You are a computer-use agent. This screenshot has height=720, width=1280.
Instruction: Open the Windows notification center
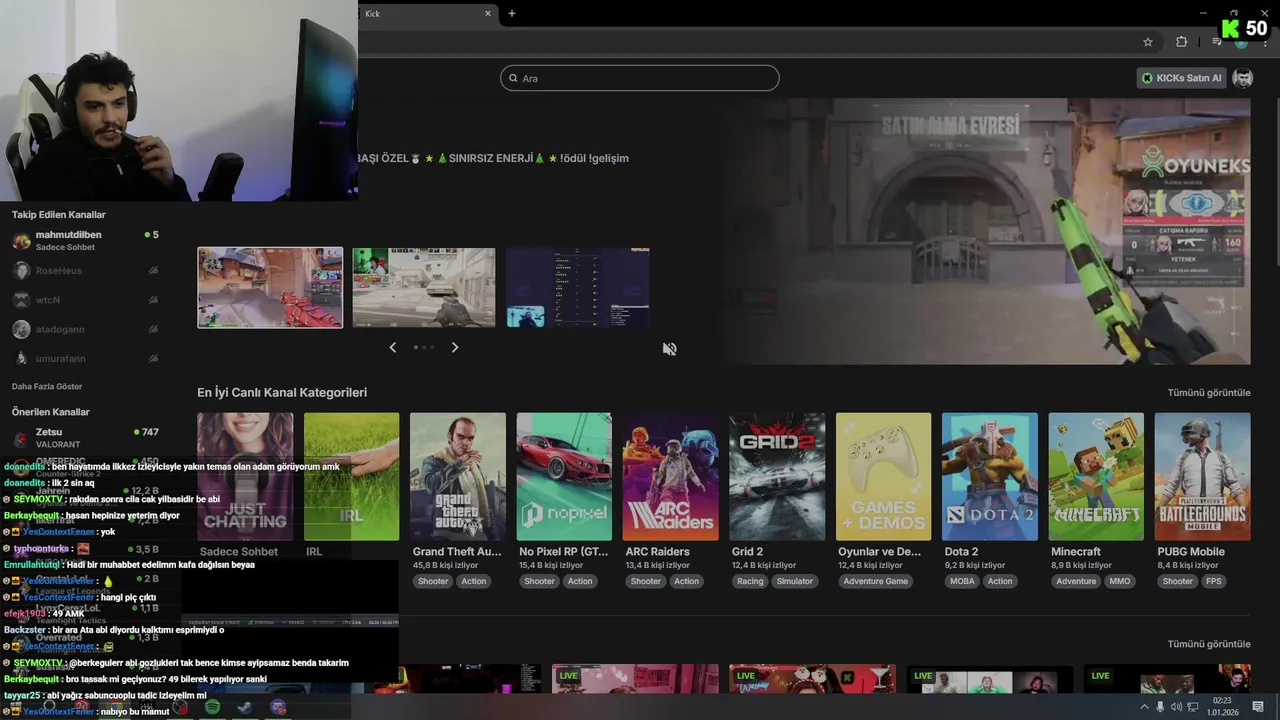click(1258, 707)
